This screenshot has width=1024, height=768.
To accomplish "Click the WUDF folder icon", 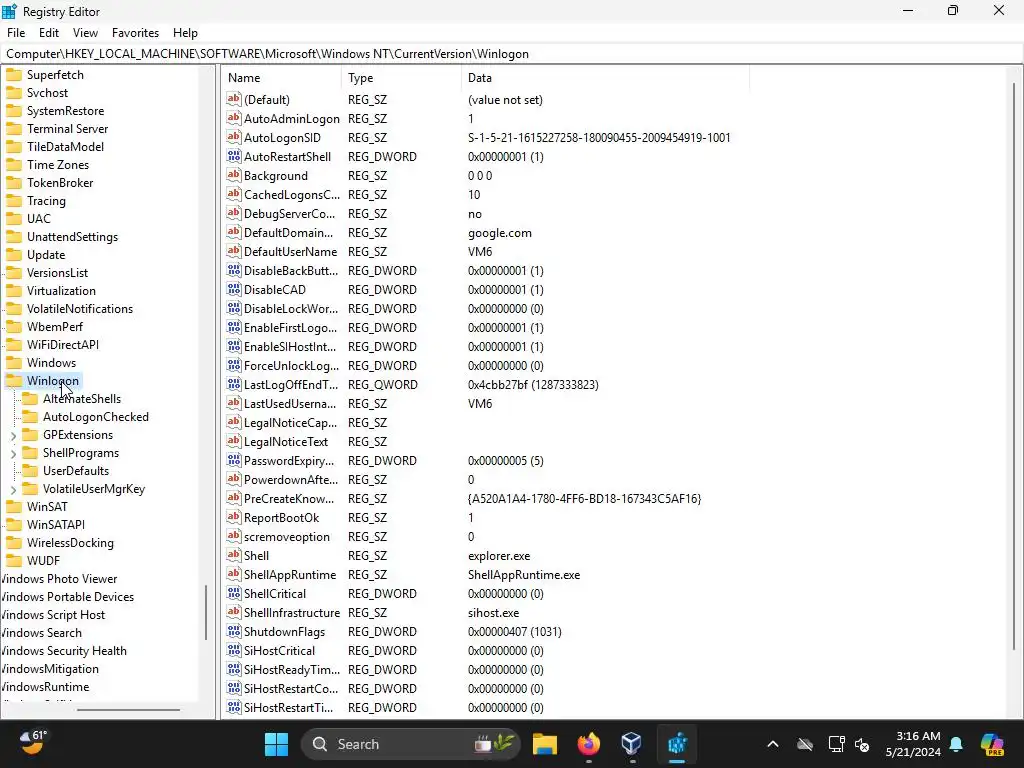I will [x=14, y=560].
